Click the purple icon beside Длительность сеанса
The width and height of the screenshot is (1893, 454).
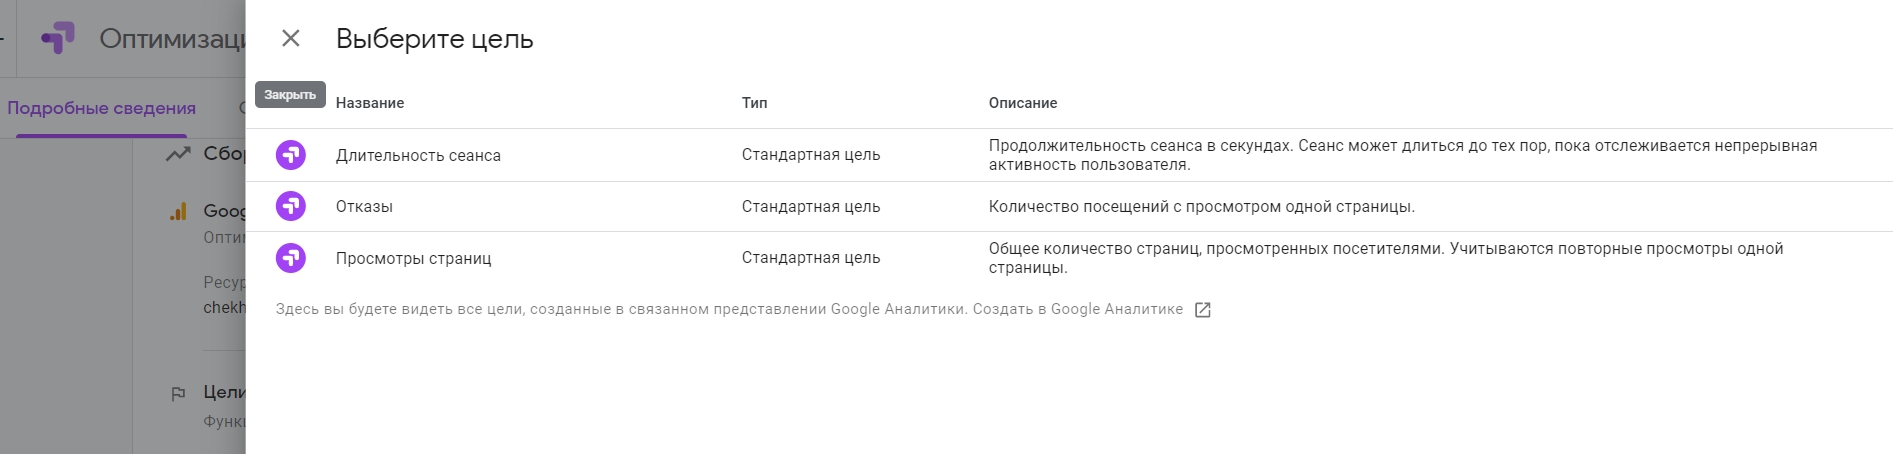pyautogui.click(x=291, y=155)
